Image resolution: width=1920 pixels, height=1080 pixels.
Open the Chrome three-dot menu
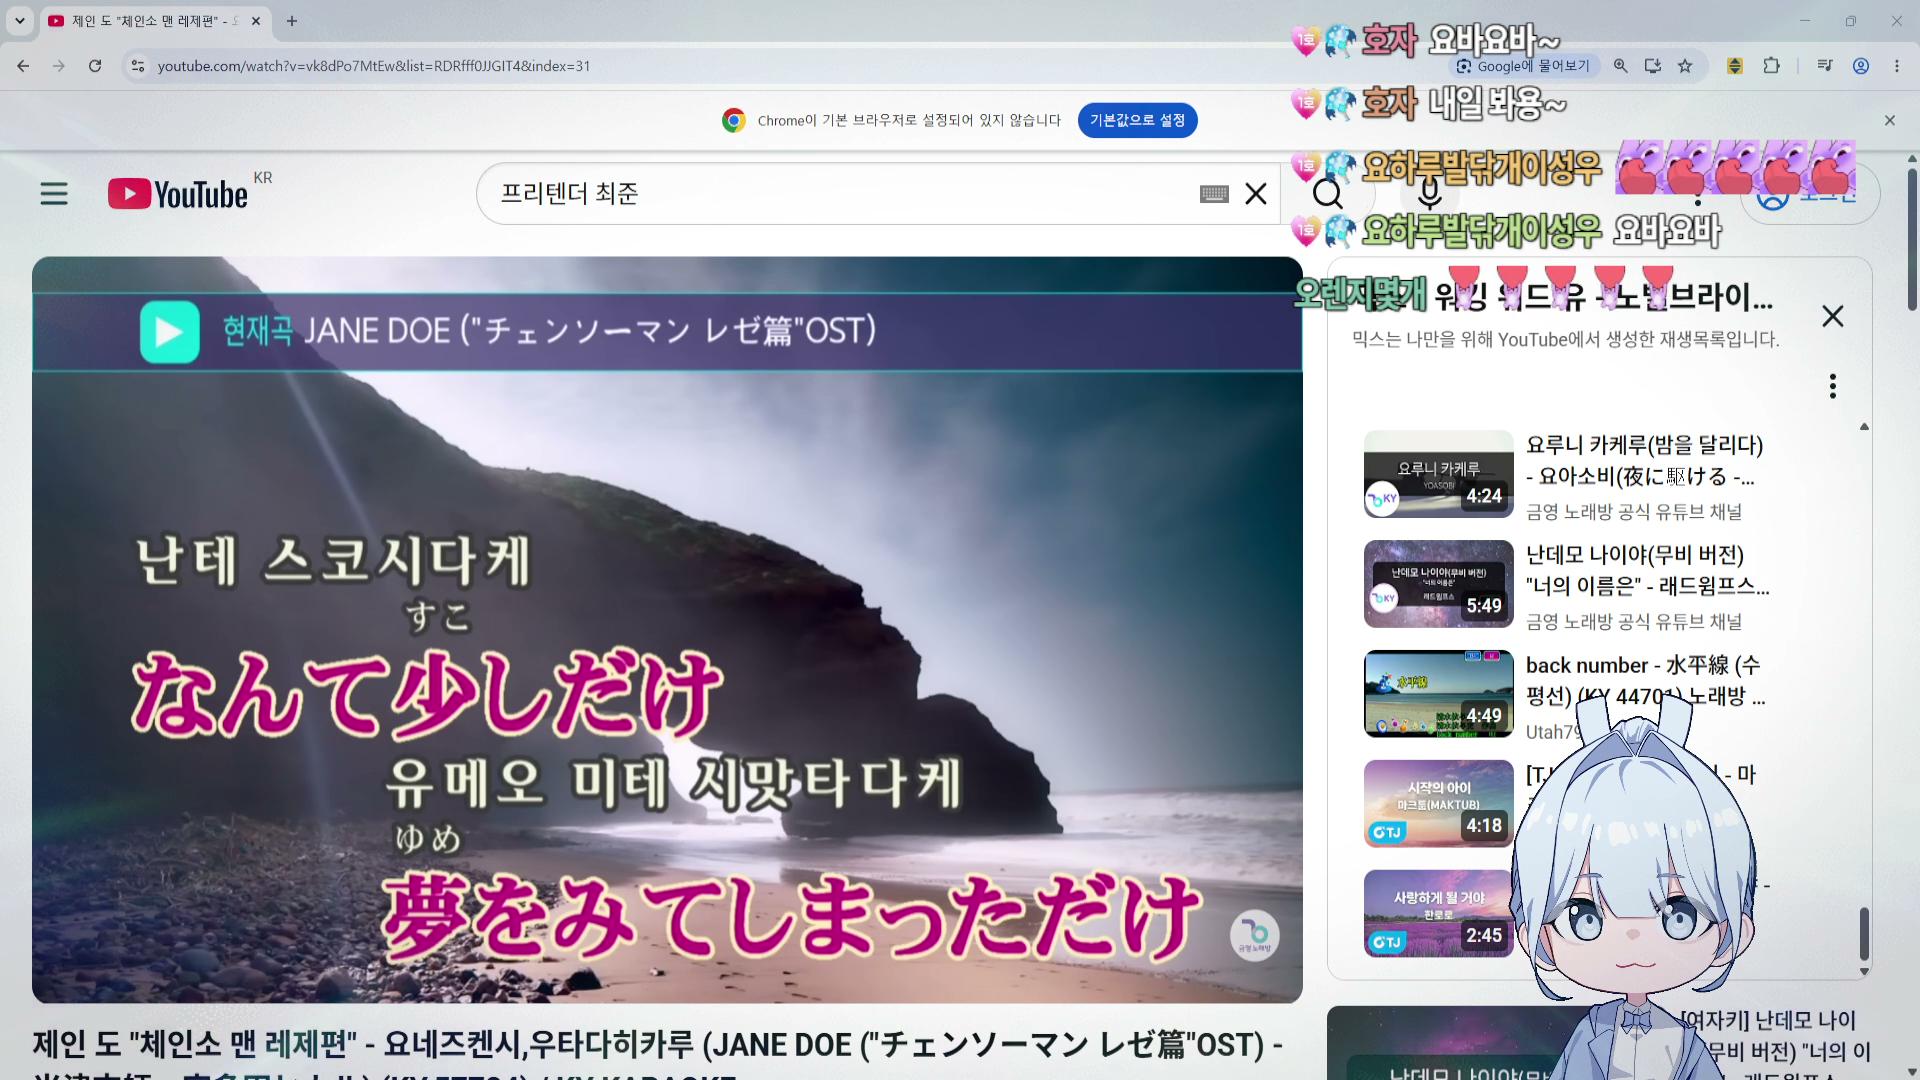click(x=1897, y=66)
